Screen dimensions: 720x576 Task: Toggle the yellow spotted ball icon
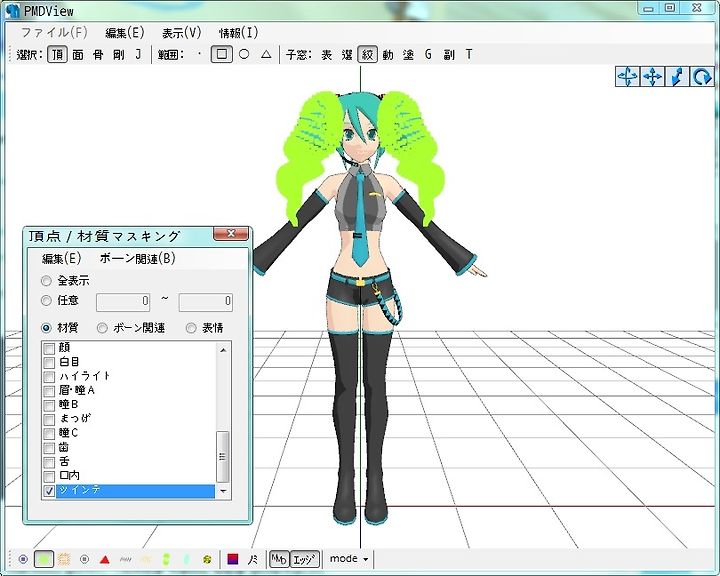click(207, 559)
